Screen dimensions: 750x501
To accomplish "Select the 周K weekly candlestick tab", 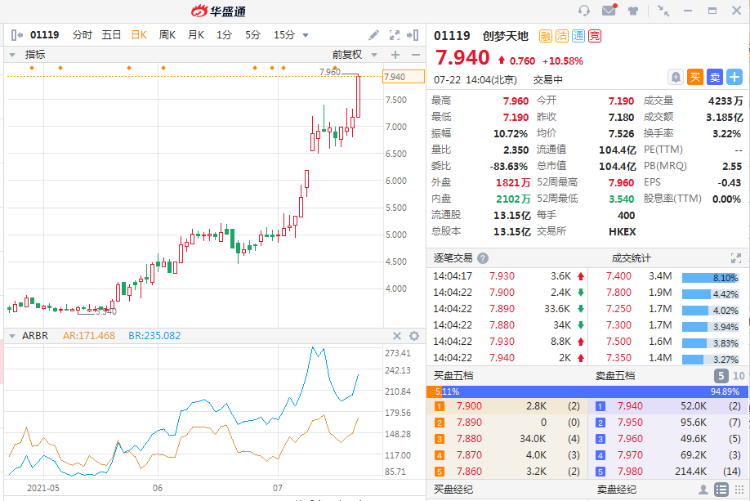I will [x=167, y=35].
